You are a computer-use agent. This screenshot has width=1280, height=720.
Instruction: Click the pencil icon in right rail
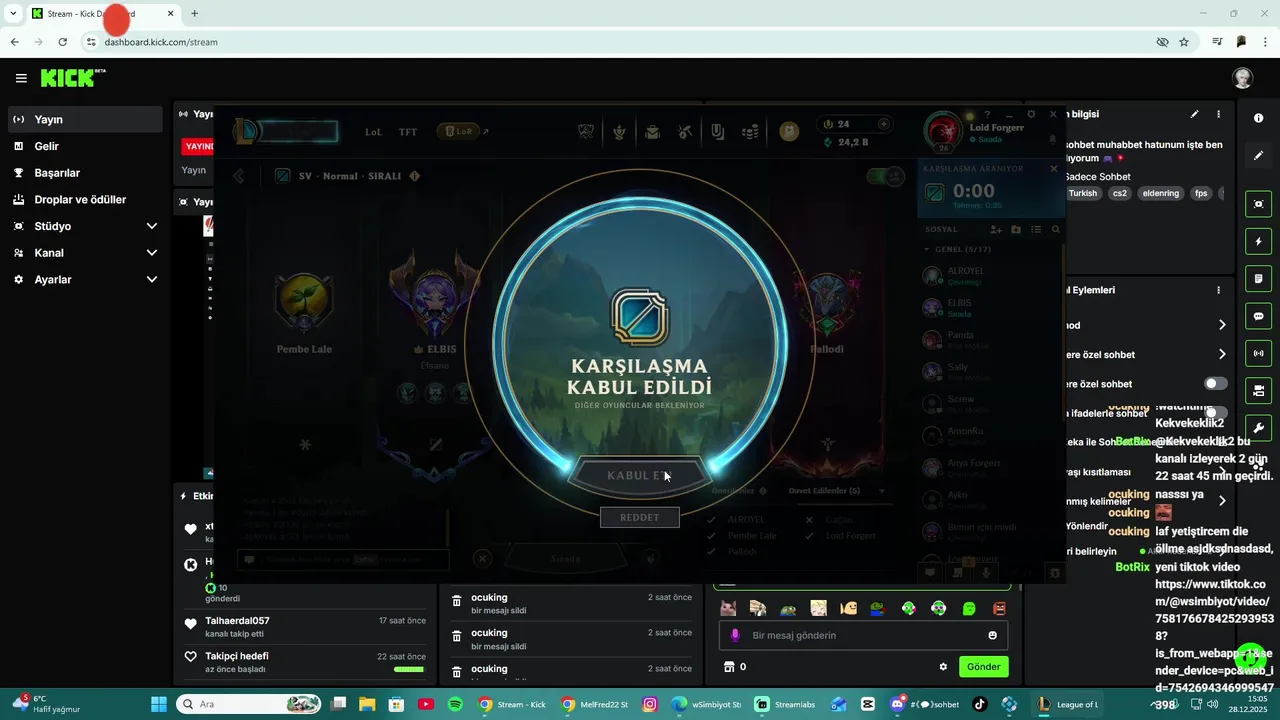pyautogui.click(x=1258, y=156)
